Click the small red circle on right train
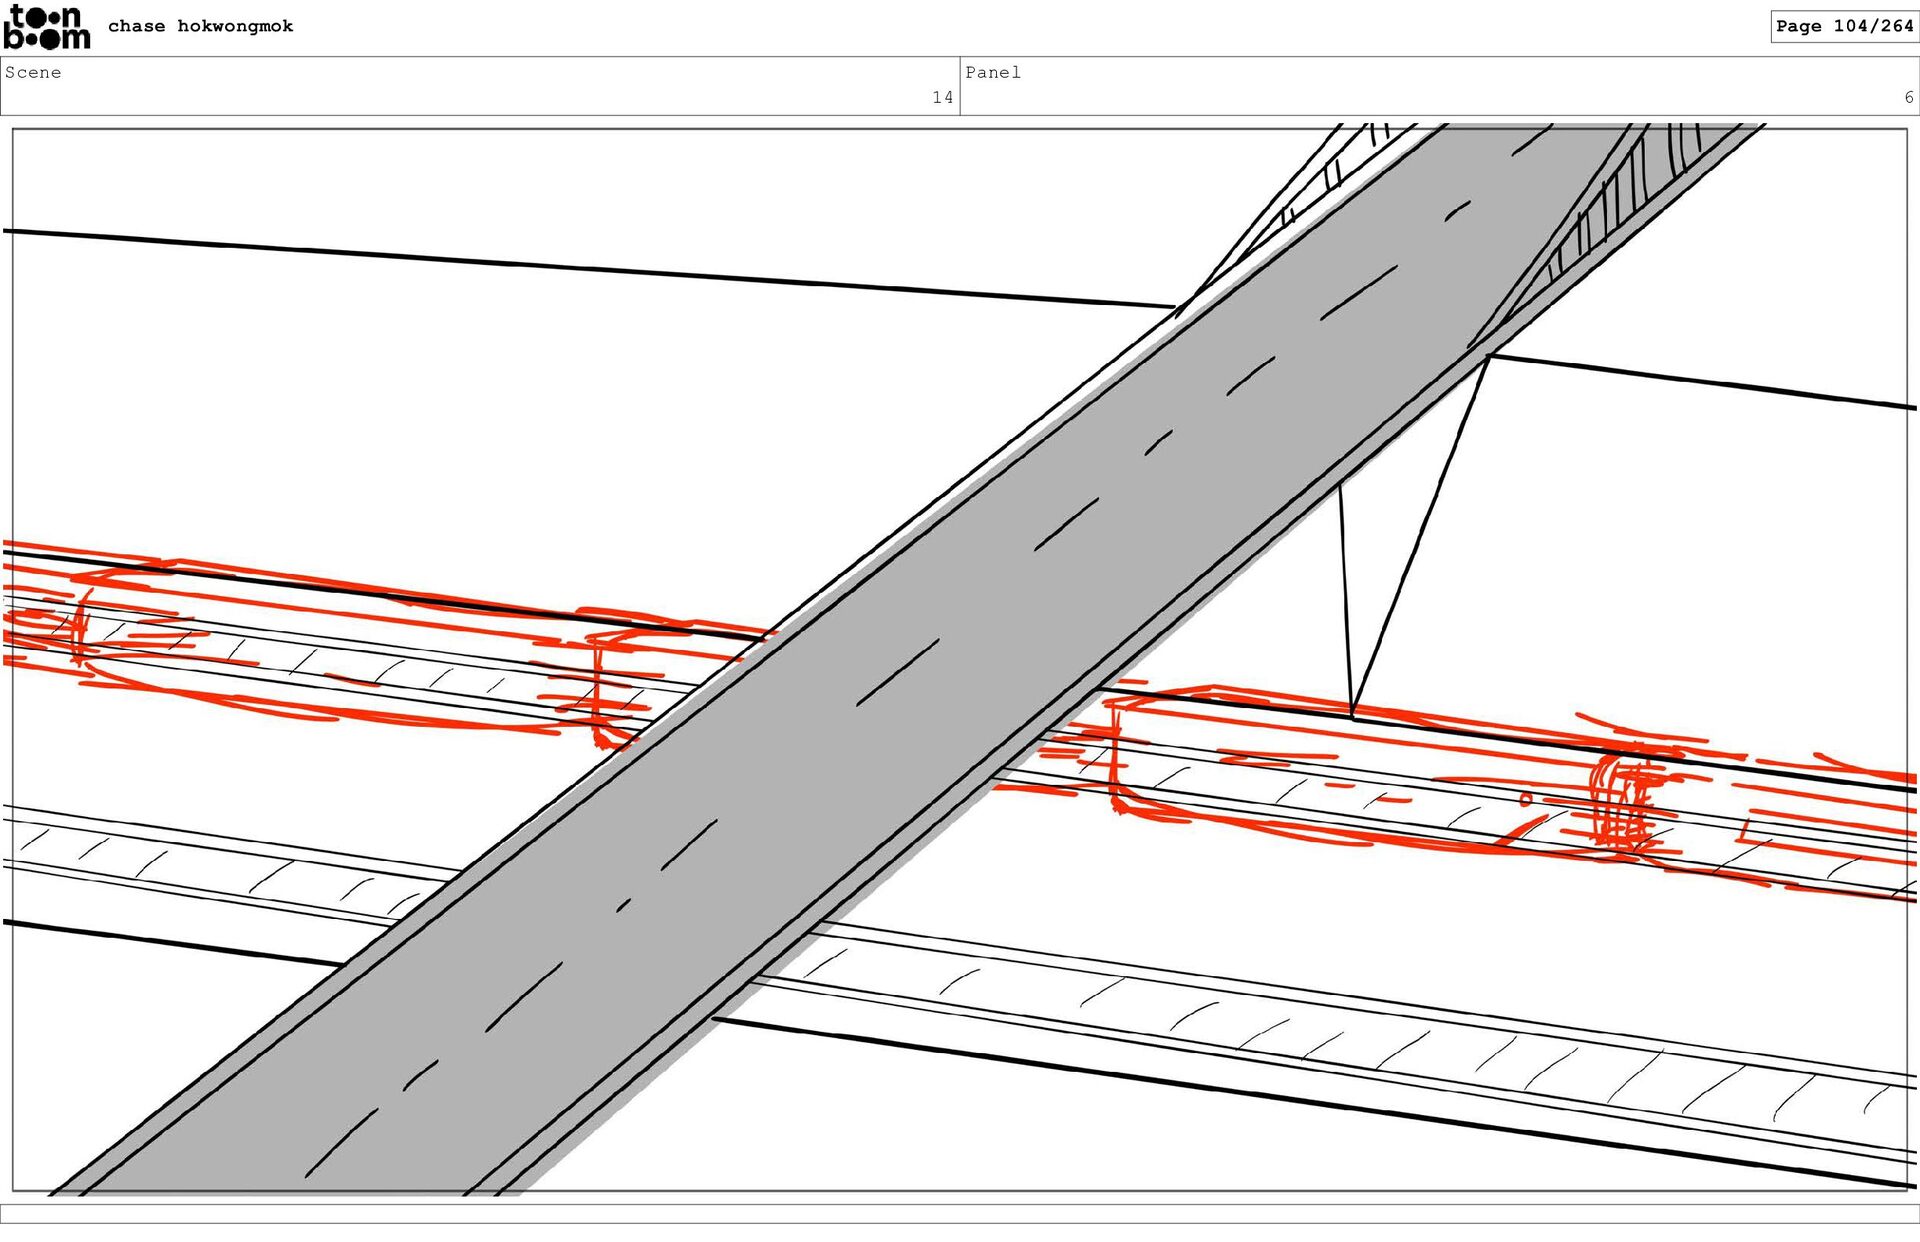Image resolution: width=1920 pixels, height=1242 pixels. 1525,799
